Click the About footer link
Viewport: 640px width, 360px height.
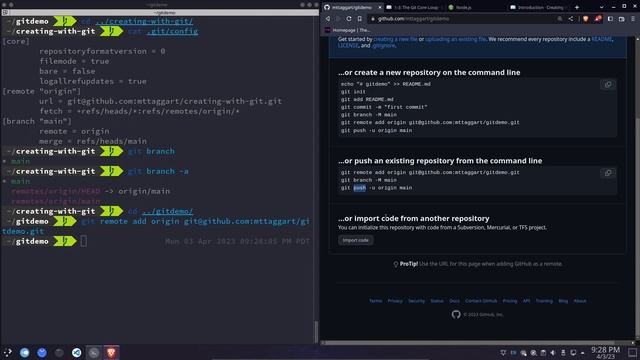pyautogui.click(x=580, y=301)
